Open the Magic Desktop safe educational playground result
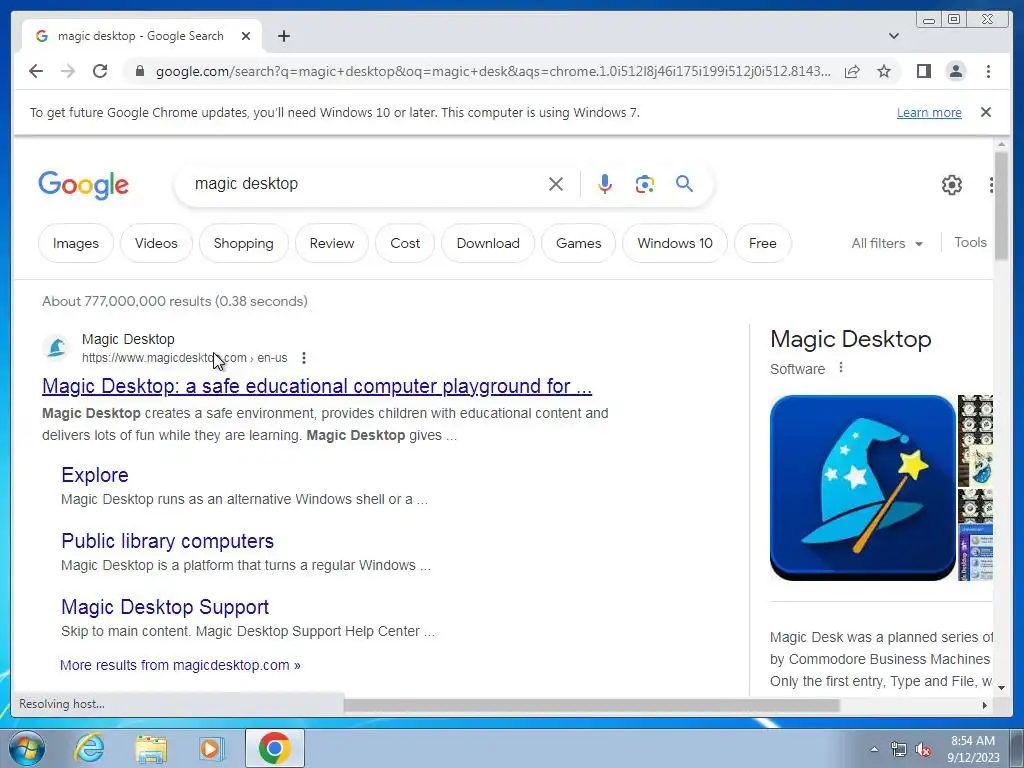1024x768 pixels. 317,386
